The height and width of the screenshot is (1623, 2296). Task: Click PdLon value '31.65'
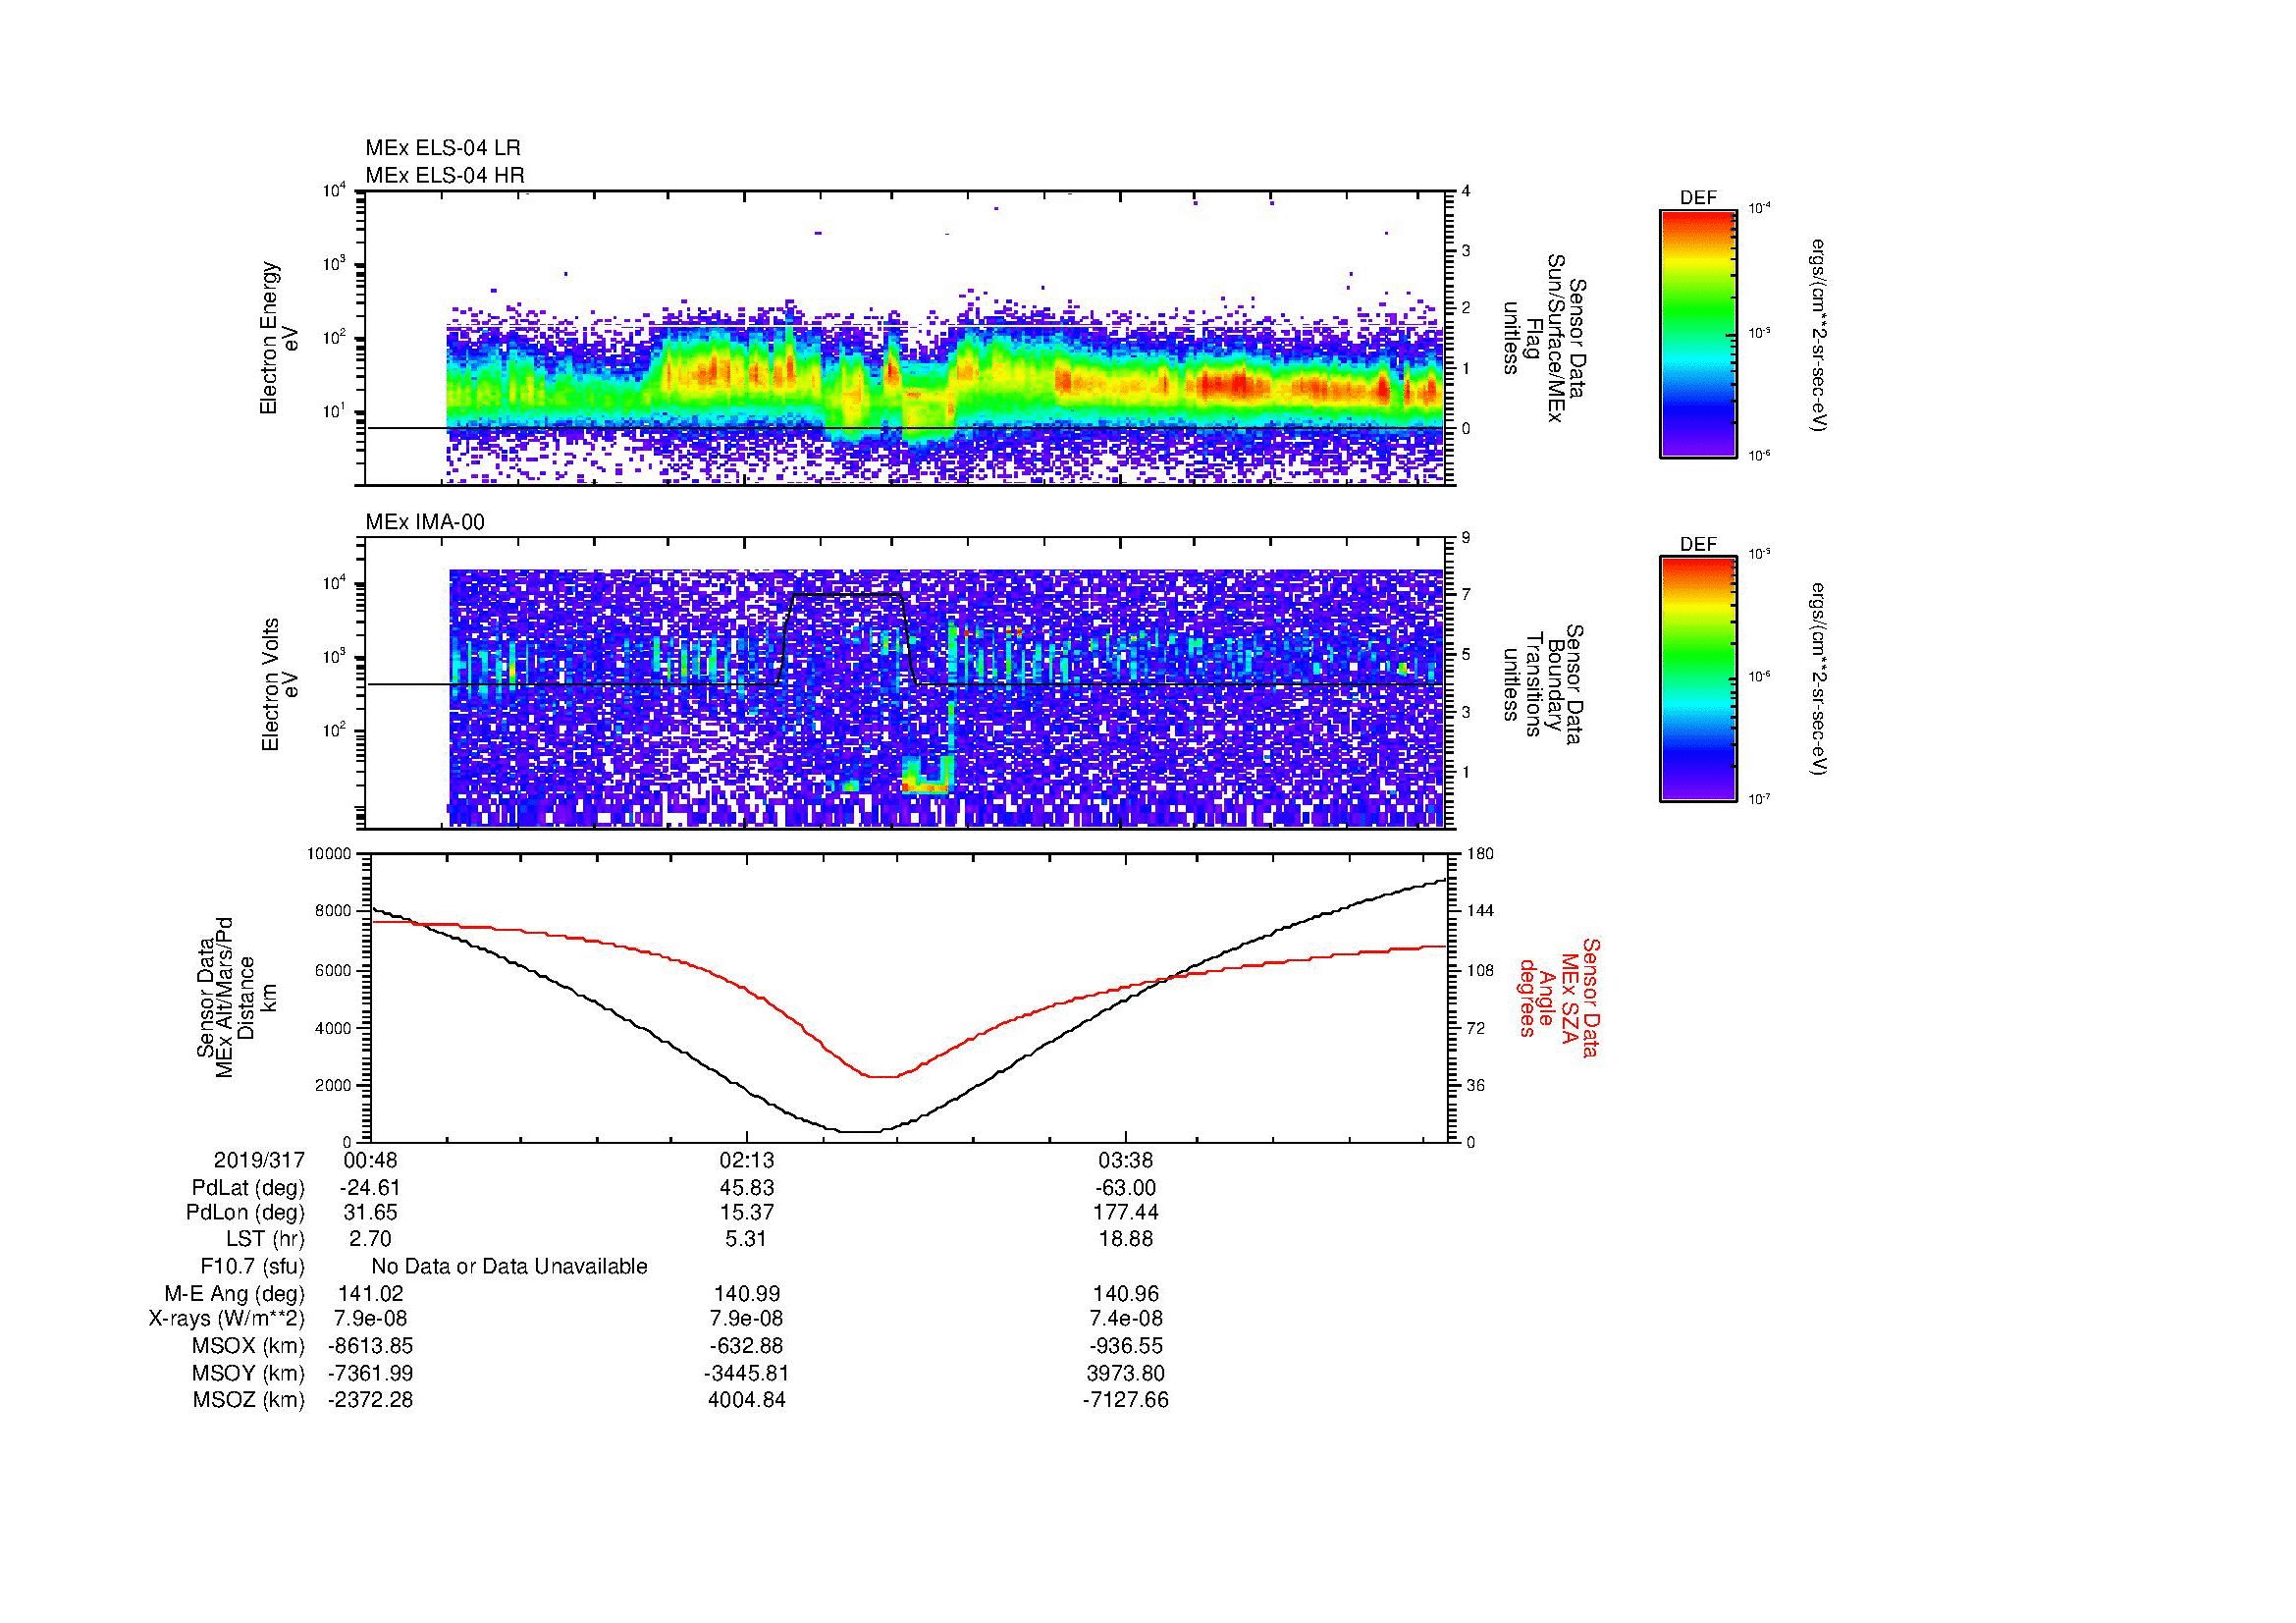coord(370,1212)
